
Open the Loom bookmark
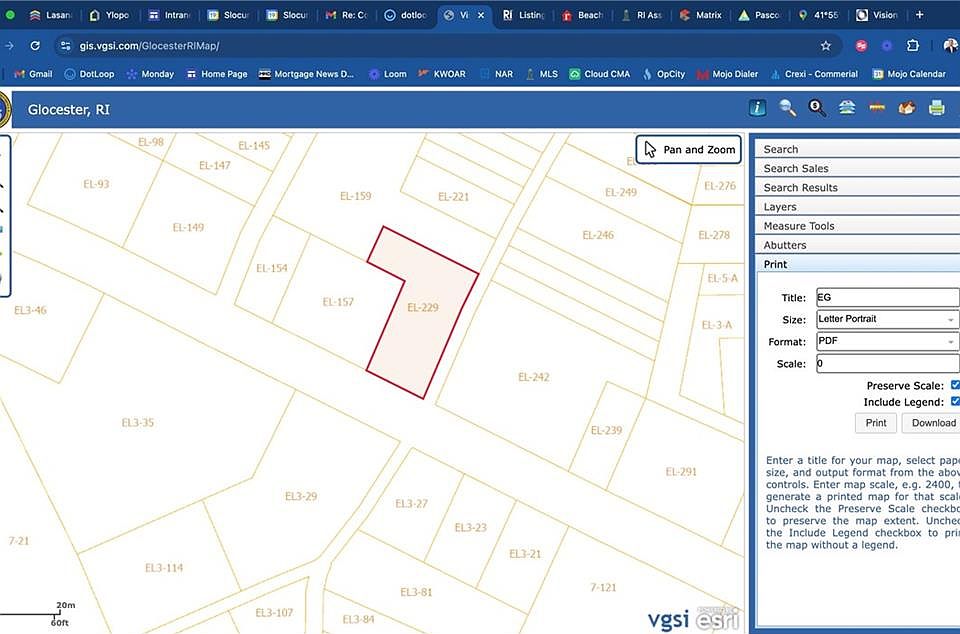pyautogui.click(x=388, y=74)
